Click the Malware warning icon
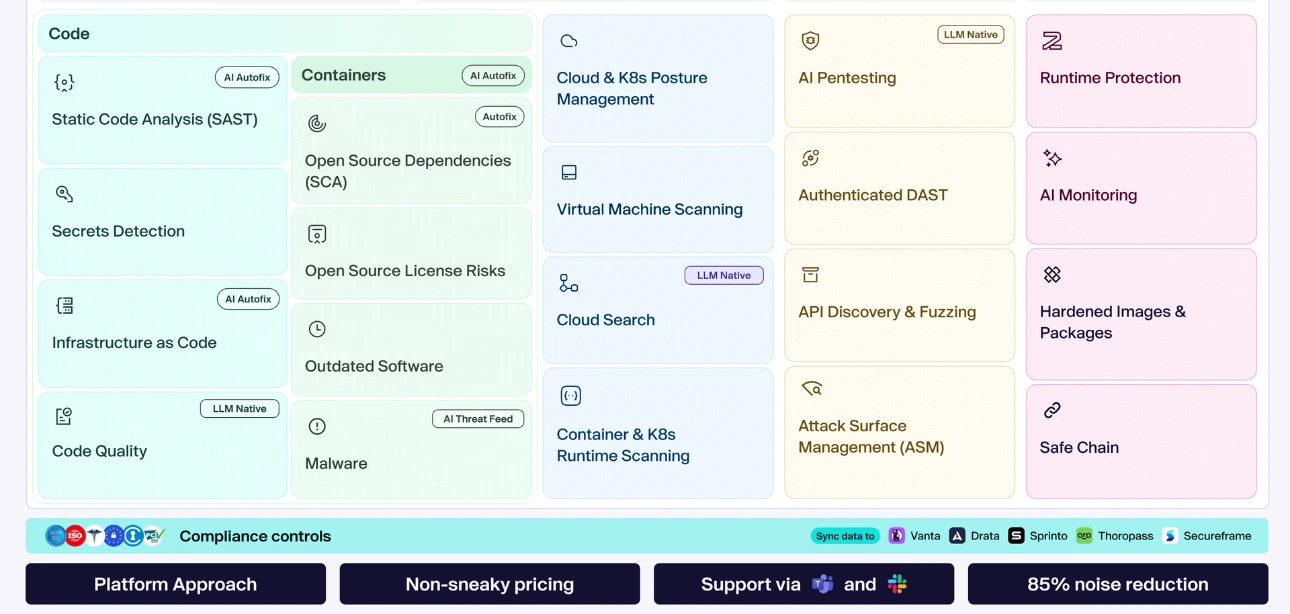 [317, 427]
